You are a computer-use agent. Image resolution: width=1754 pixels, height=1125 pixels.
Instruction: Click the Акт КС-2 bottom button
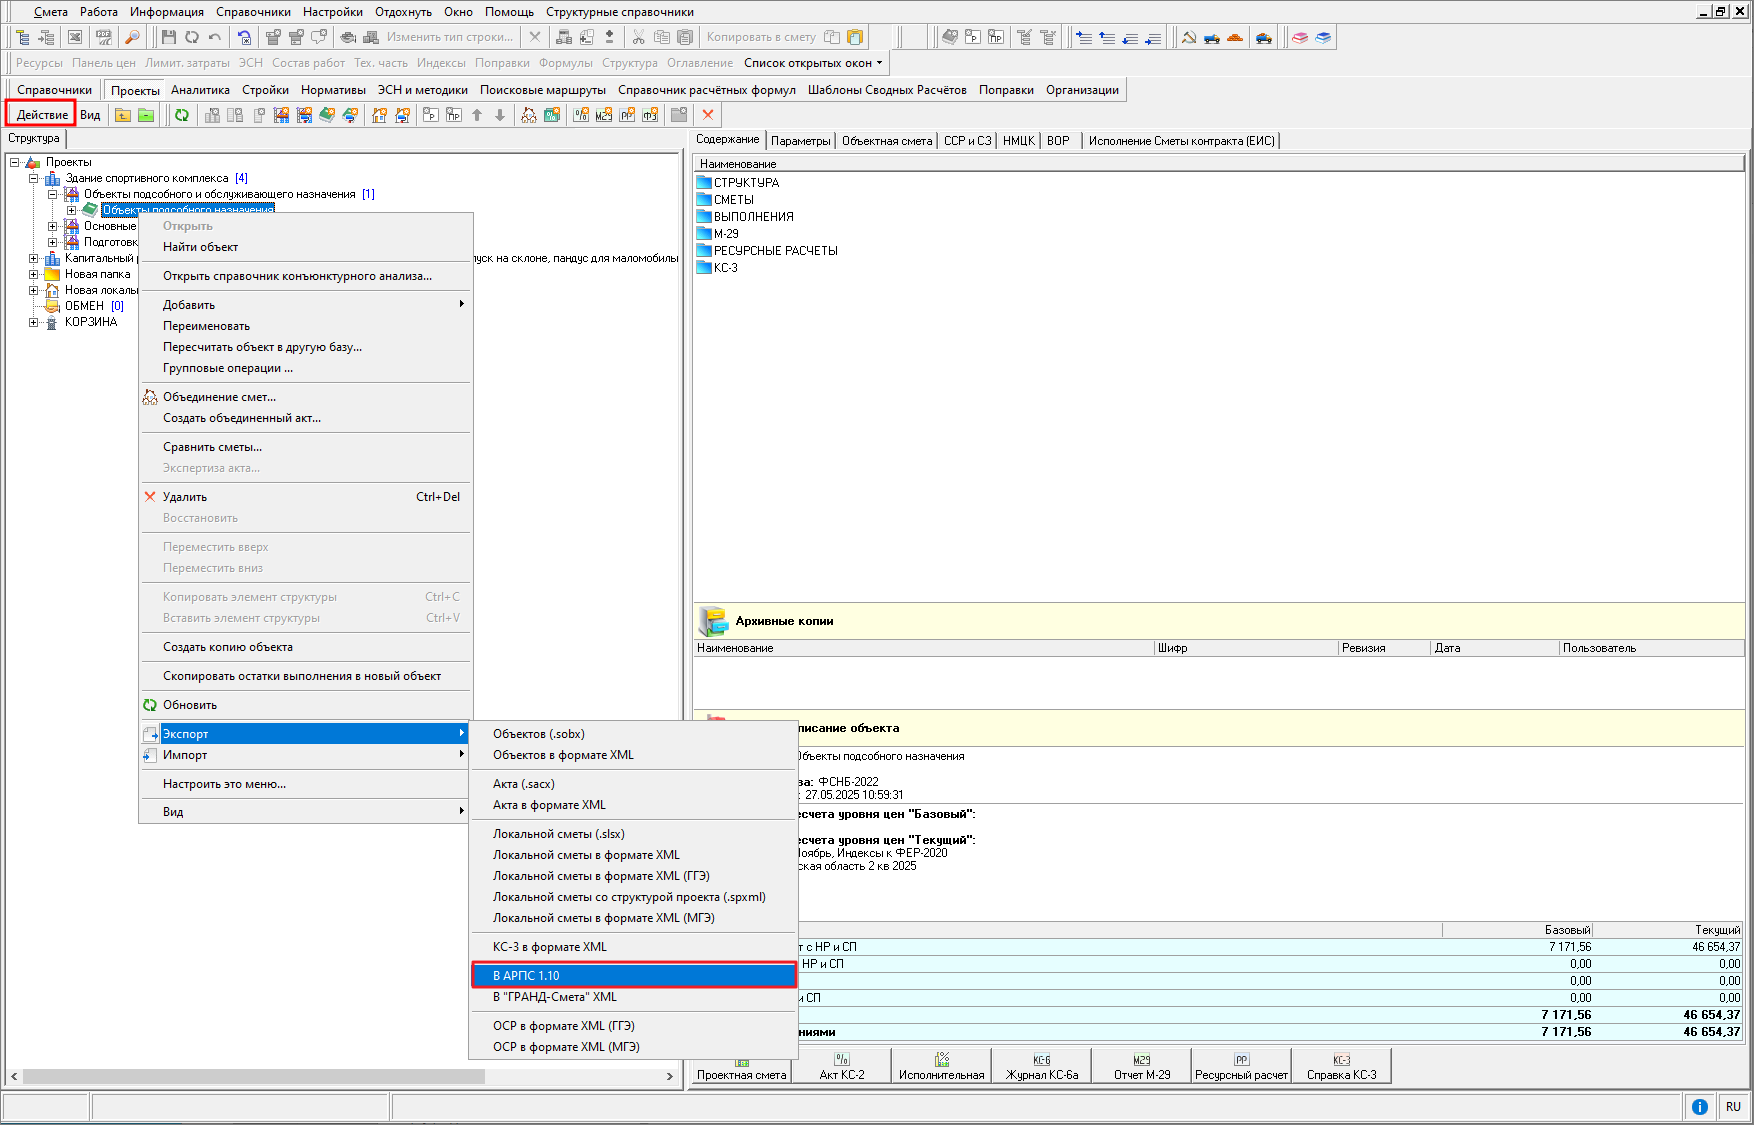pyautogui.click(x=842, y=1066)
